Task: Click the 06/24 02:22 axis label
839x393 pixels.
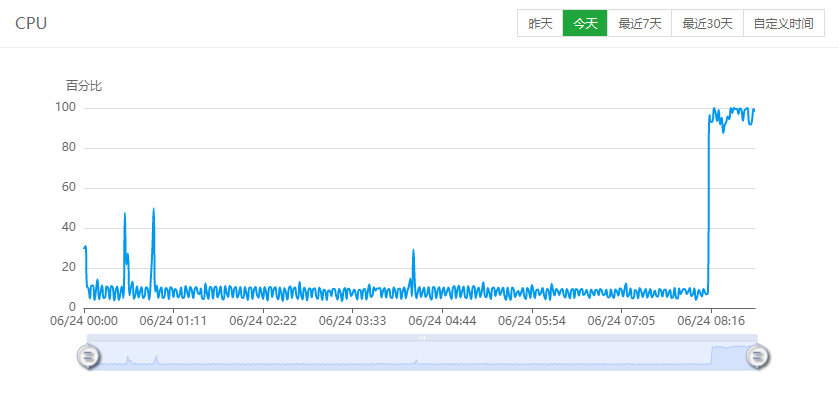Action: pos(263,321)
